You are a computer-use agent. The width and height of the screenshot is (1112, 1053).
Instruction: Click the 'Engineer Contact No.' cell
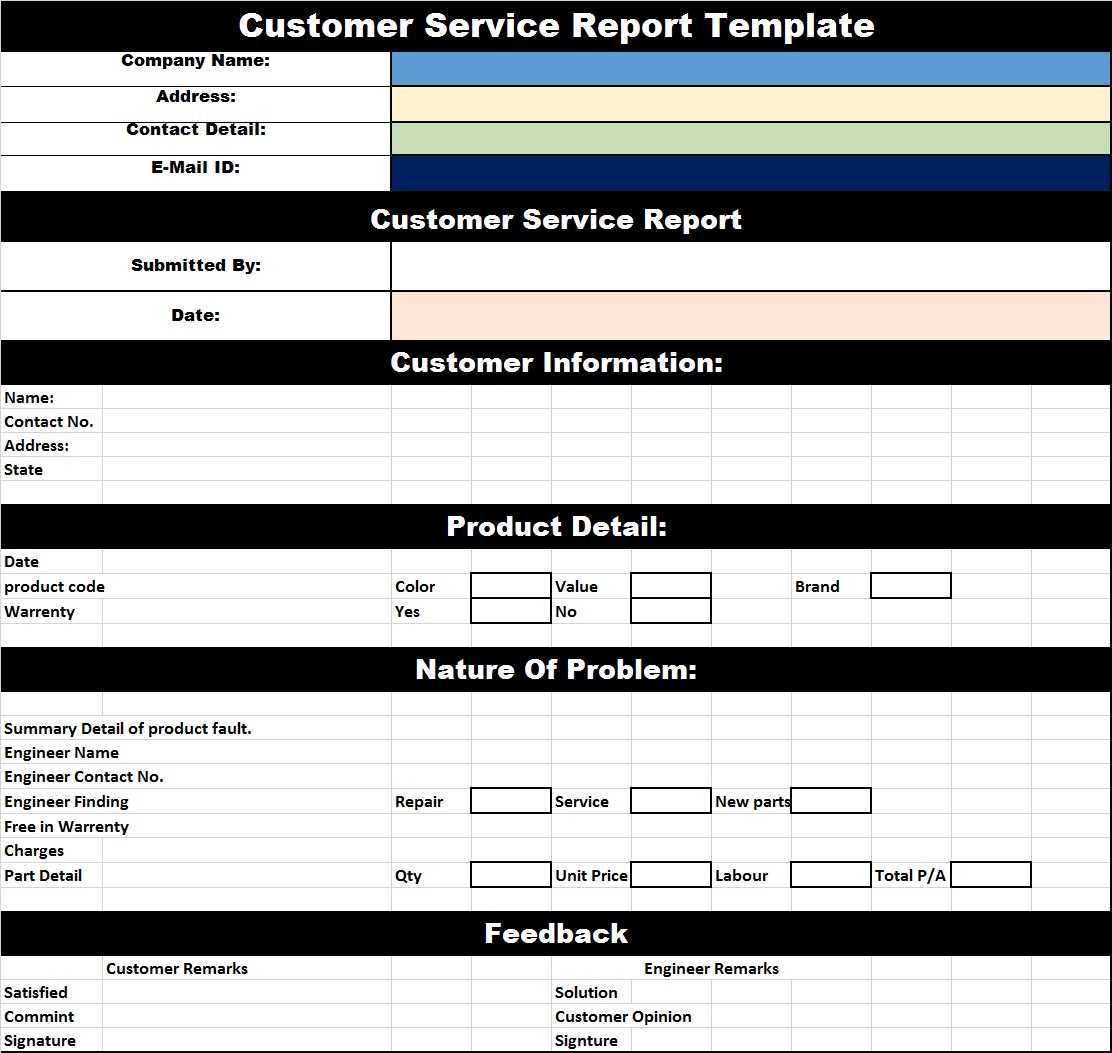[84, 776]
